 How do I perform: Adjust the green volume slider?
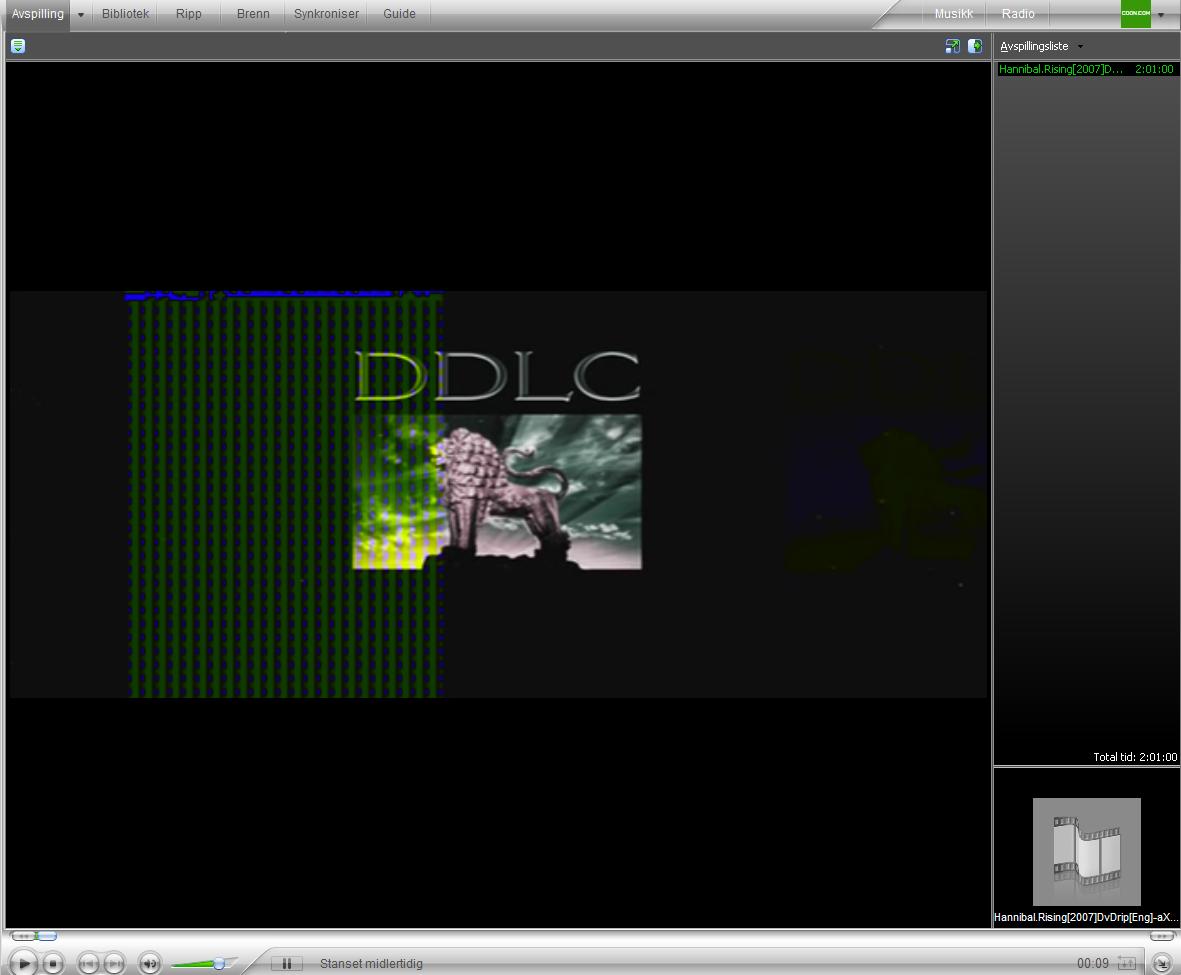(x=203, y=964)
